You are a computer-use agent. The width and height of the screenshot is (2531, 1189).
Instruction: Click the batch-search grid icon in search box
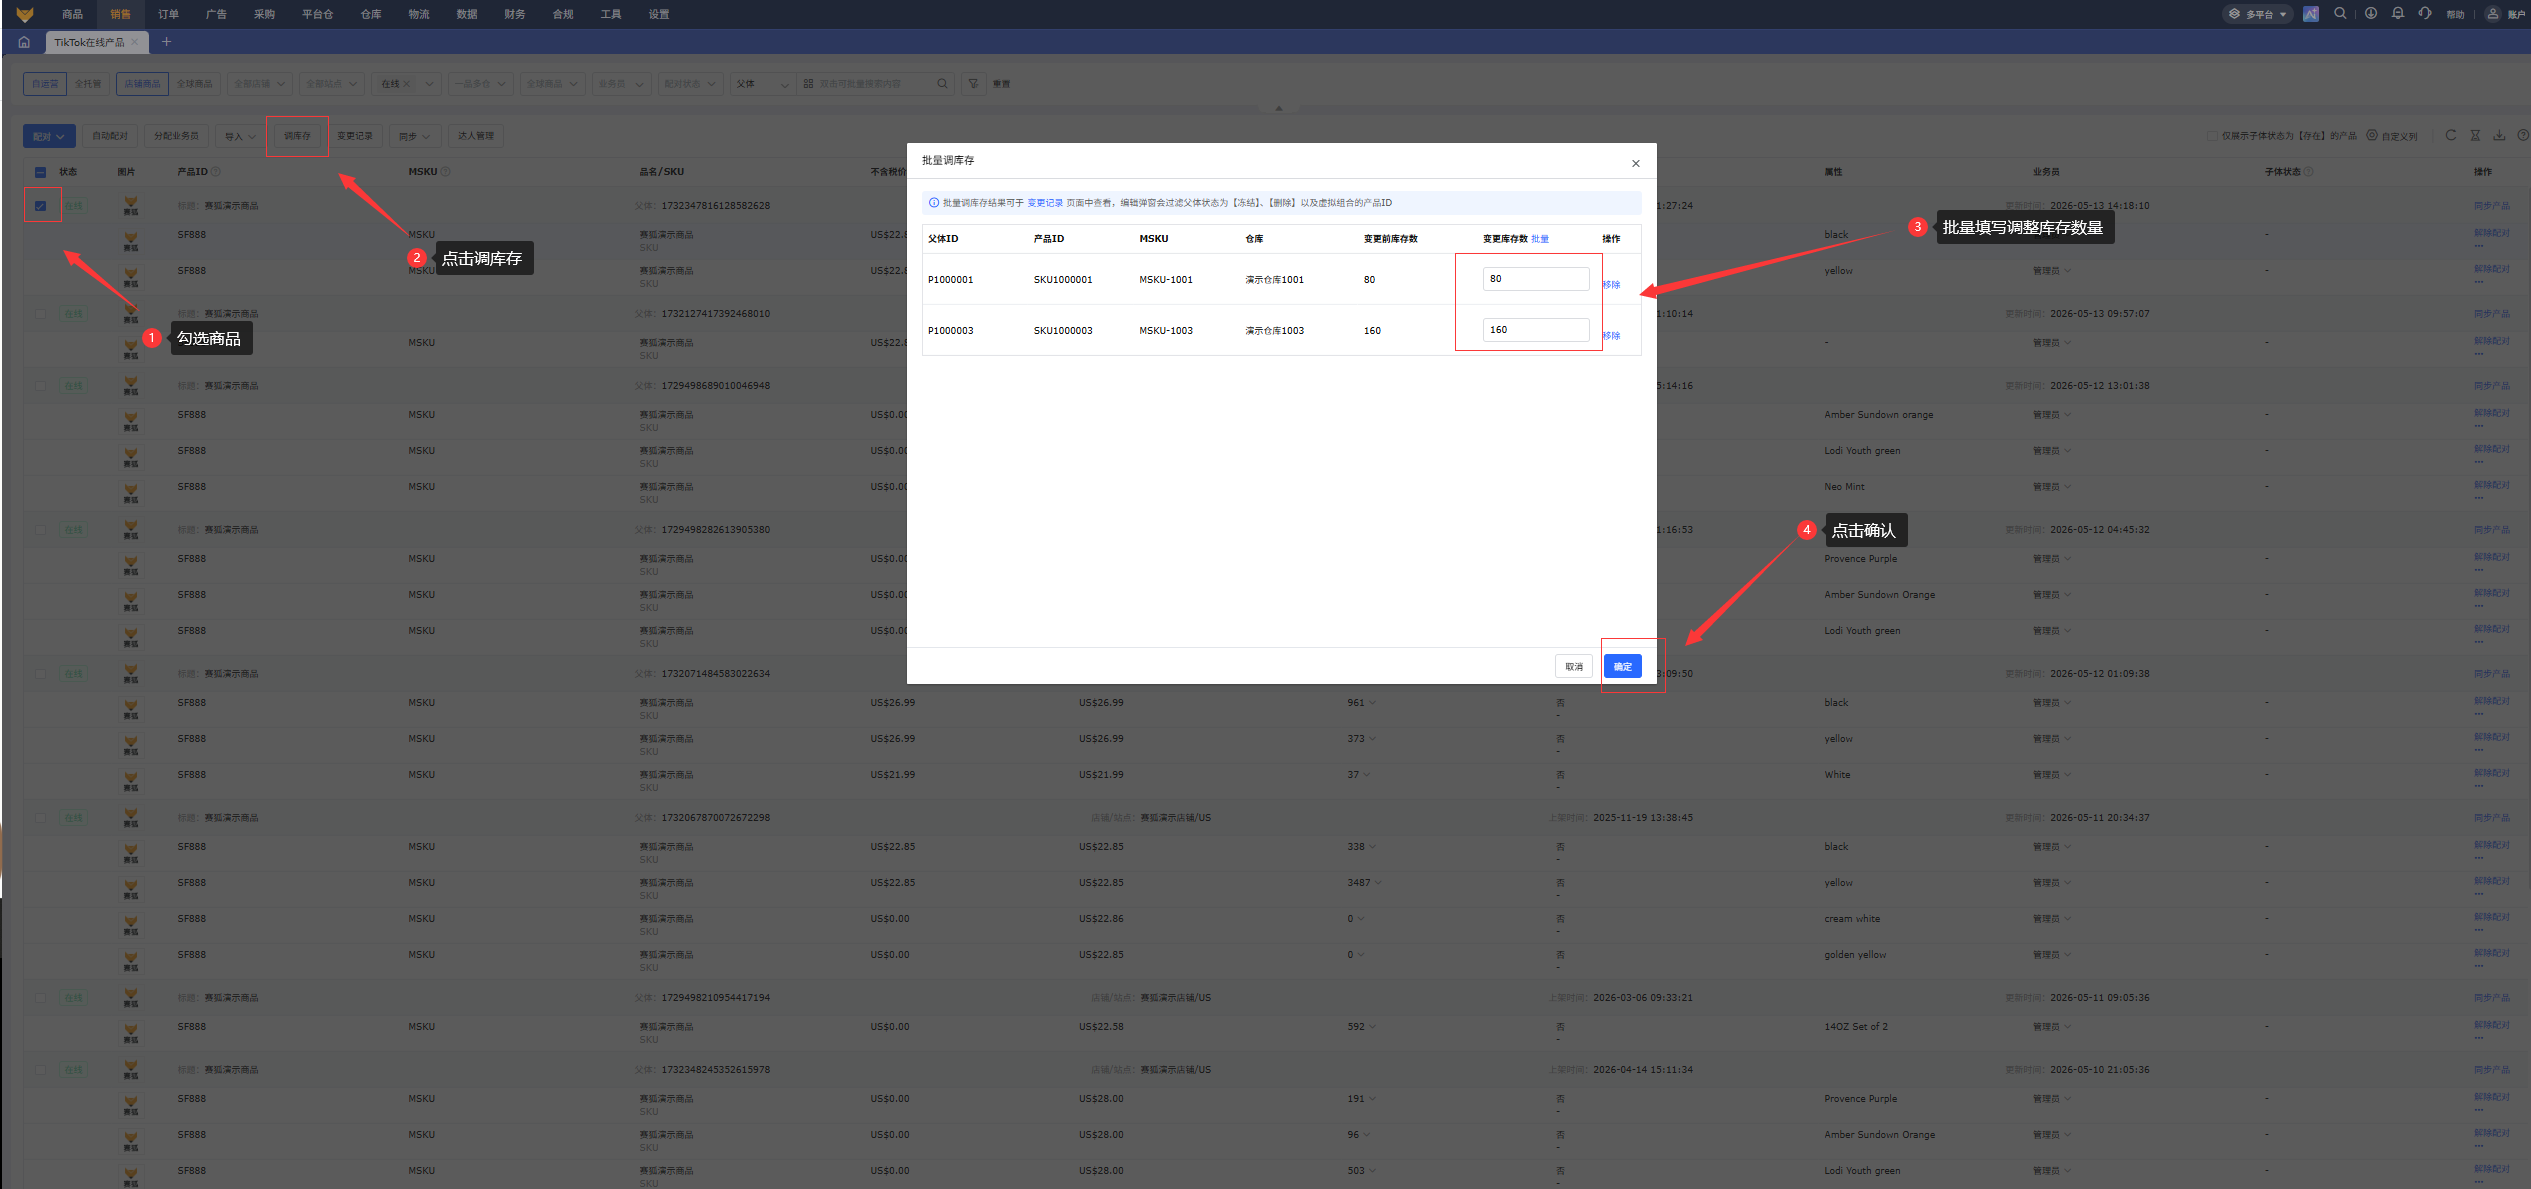coord(808,84)
